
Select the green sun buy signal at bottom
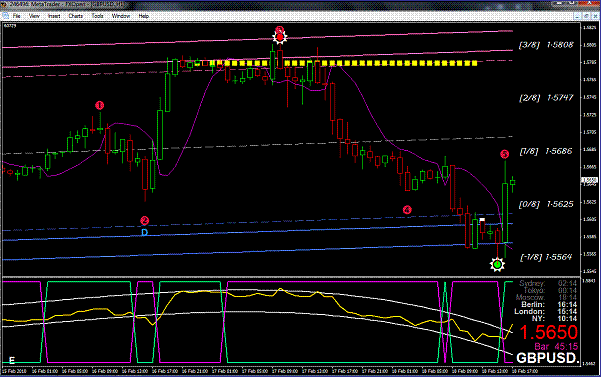tap(498, 265)
